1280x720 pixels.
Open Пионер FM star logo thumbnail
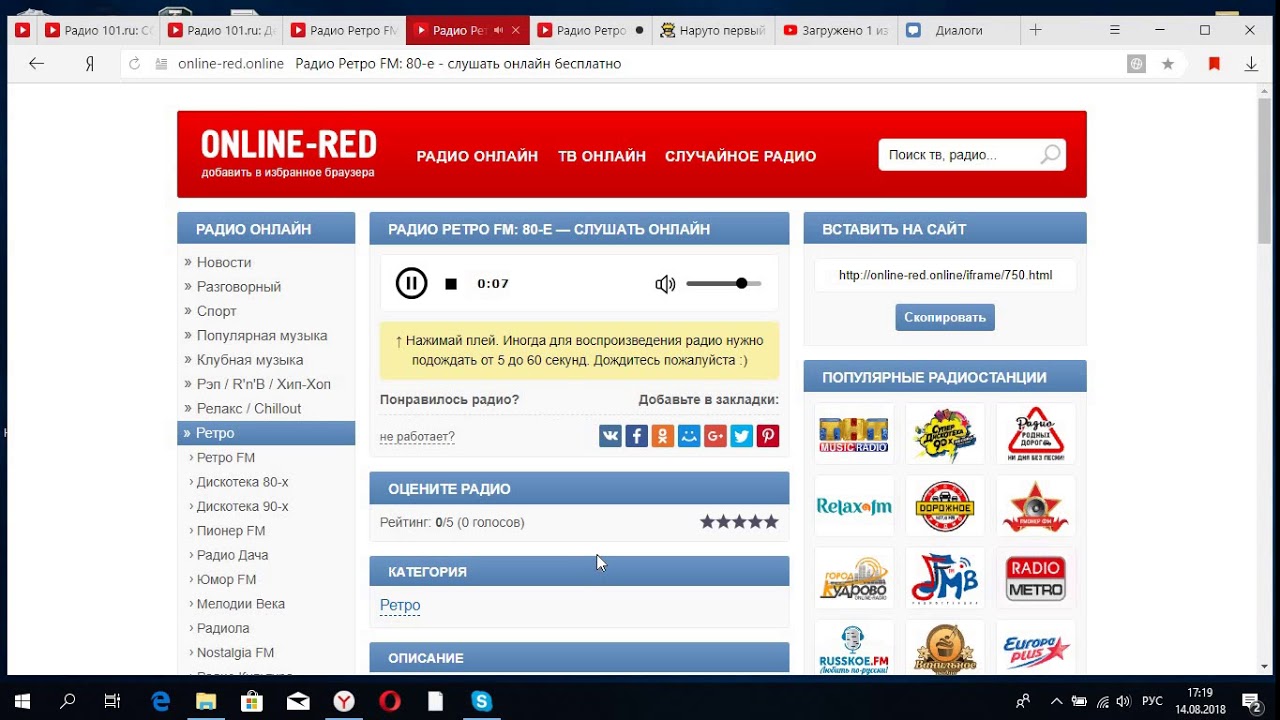click(1036, 506)
